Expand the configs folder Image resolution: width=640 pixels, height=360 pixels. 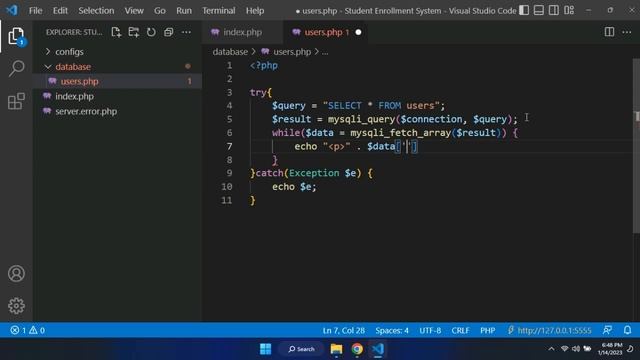[x=69, y=52]
